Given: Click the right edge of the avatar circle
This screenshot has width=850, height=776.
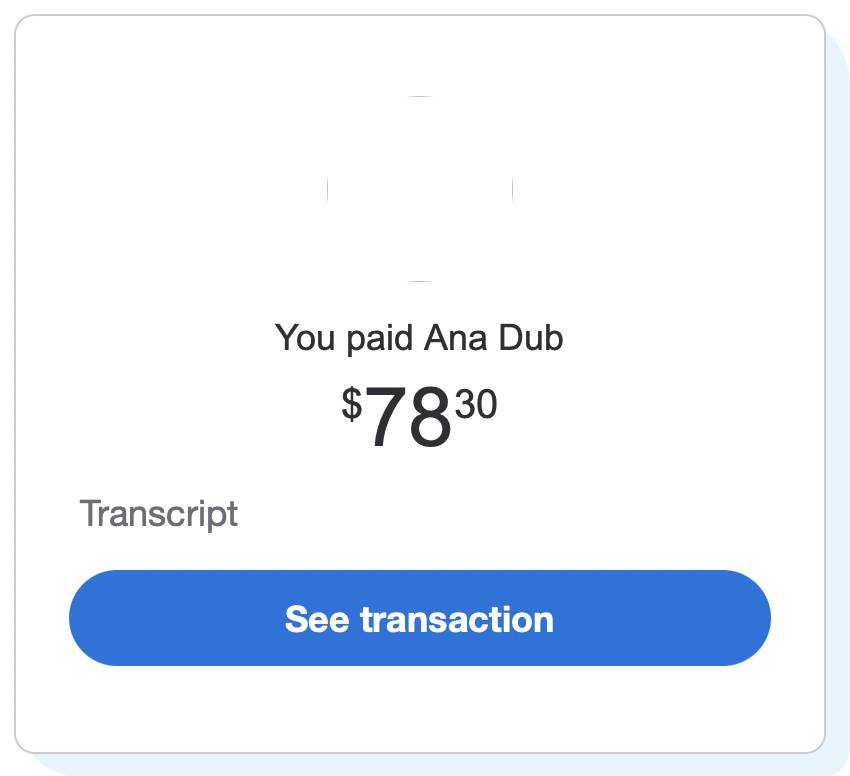Looking at the screenshot, I should click(x=511, y=189).
